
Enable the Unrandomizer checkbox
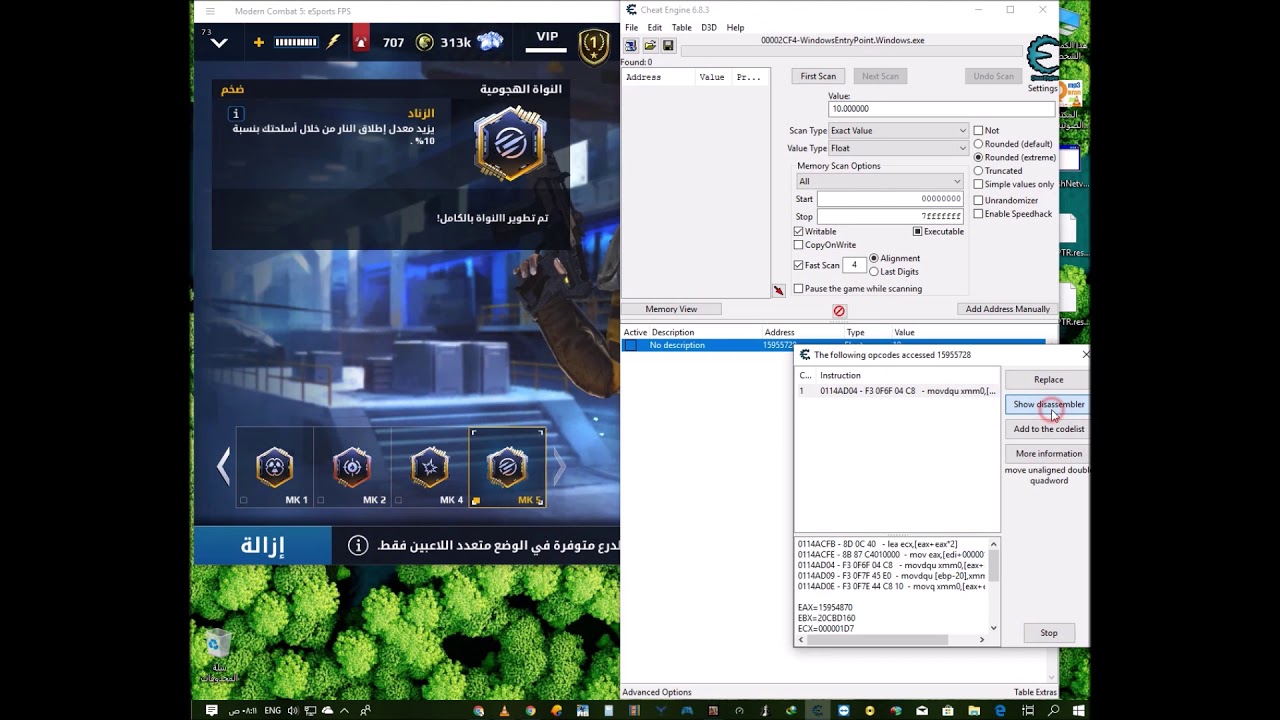(x=978, y=200)
